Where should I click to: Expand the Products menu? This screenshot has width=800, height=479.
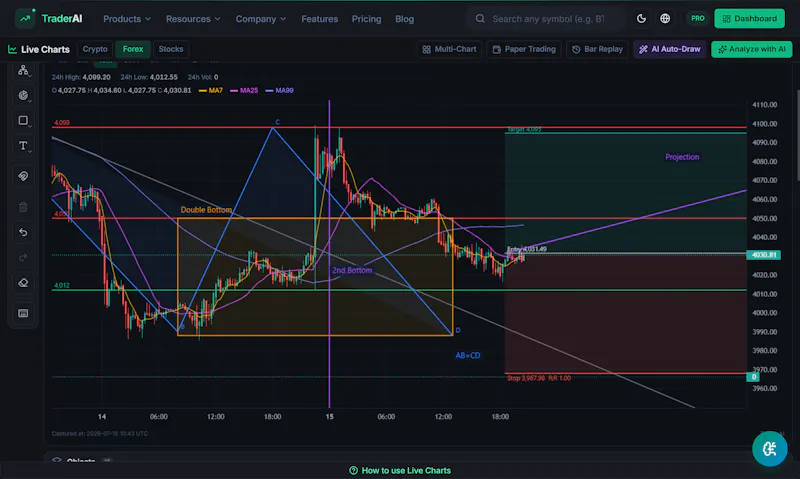tap(127, 19)
